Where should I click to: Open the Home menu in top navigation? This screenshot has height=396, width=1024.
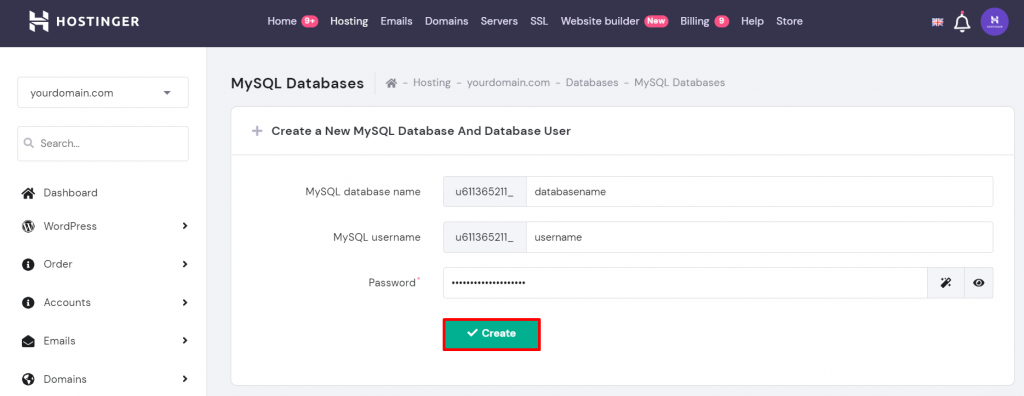282,22
